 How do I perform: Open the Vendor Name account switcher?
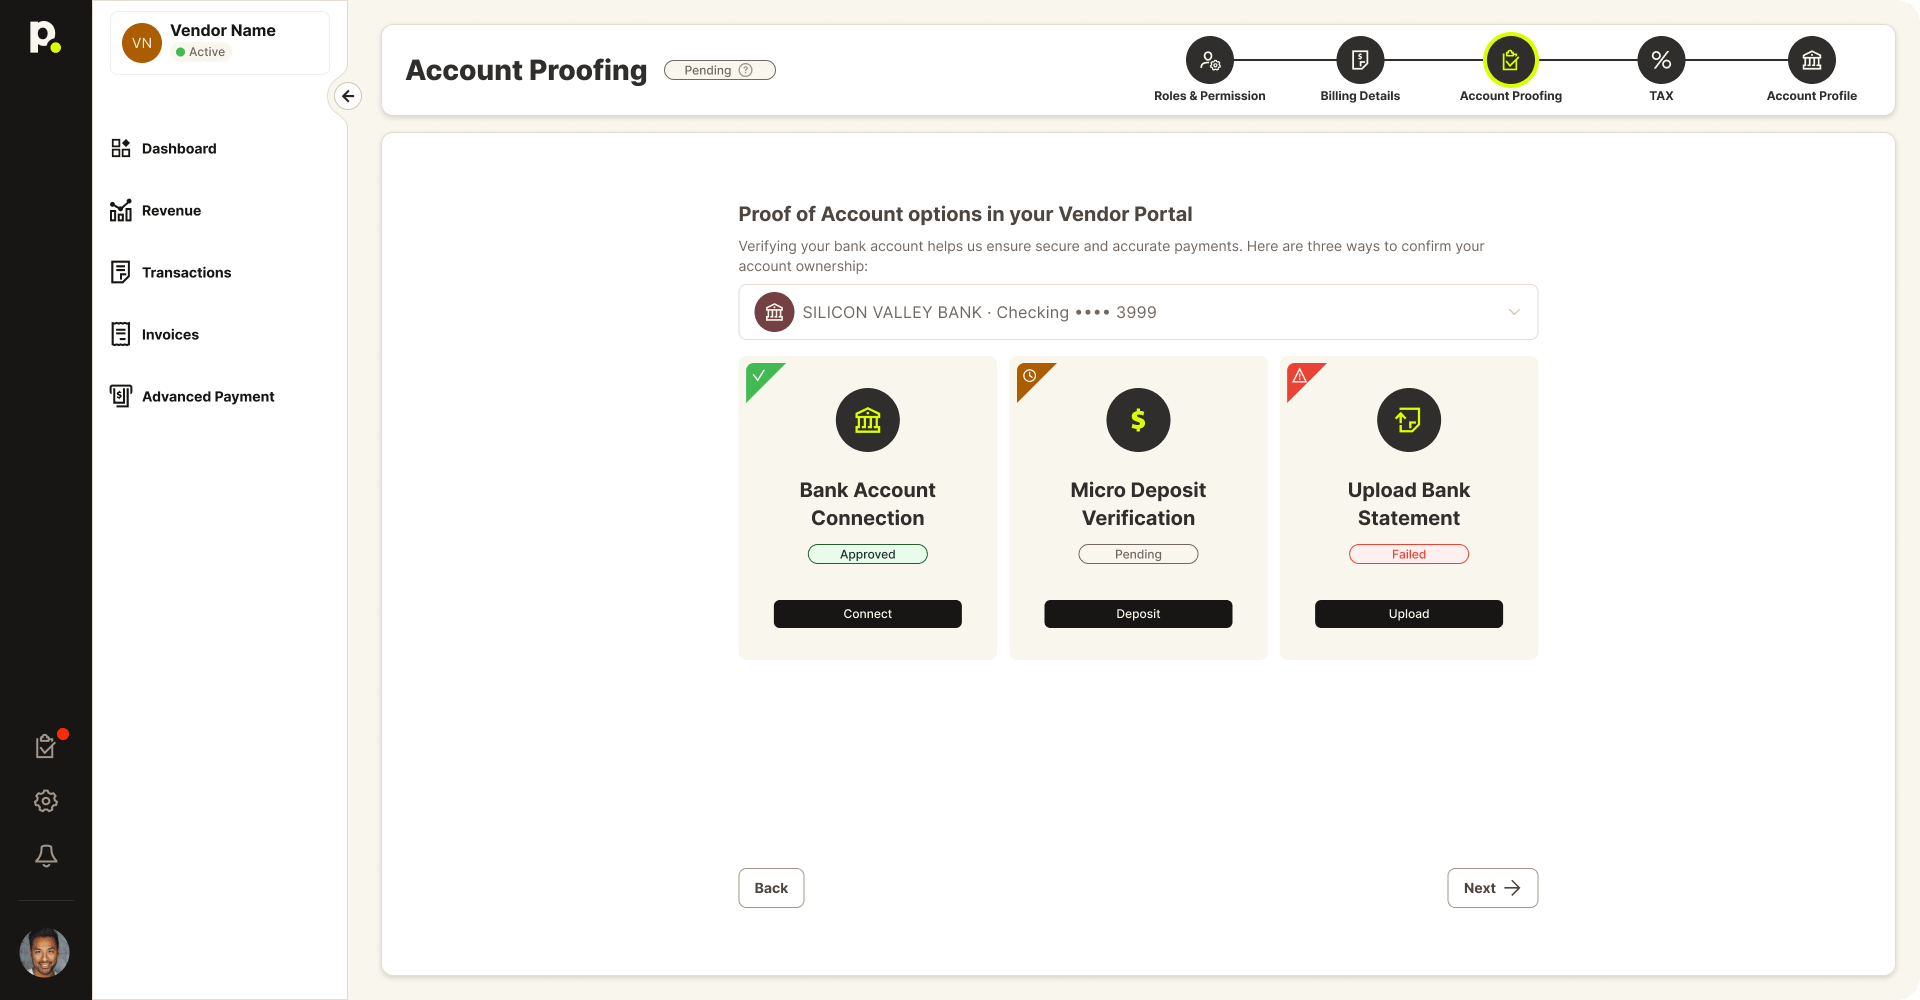tap(220, 42)
